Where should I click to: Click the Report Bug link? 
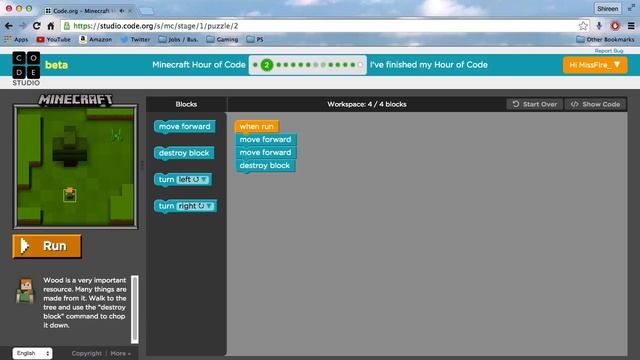(609, 51)
